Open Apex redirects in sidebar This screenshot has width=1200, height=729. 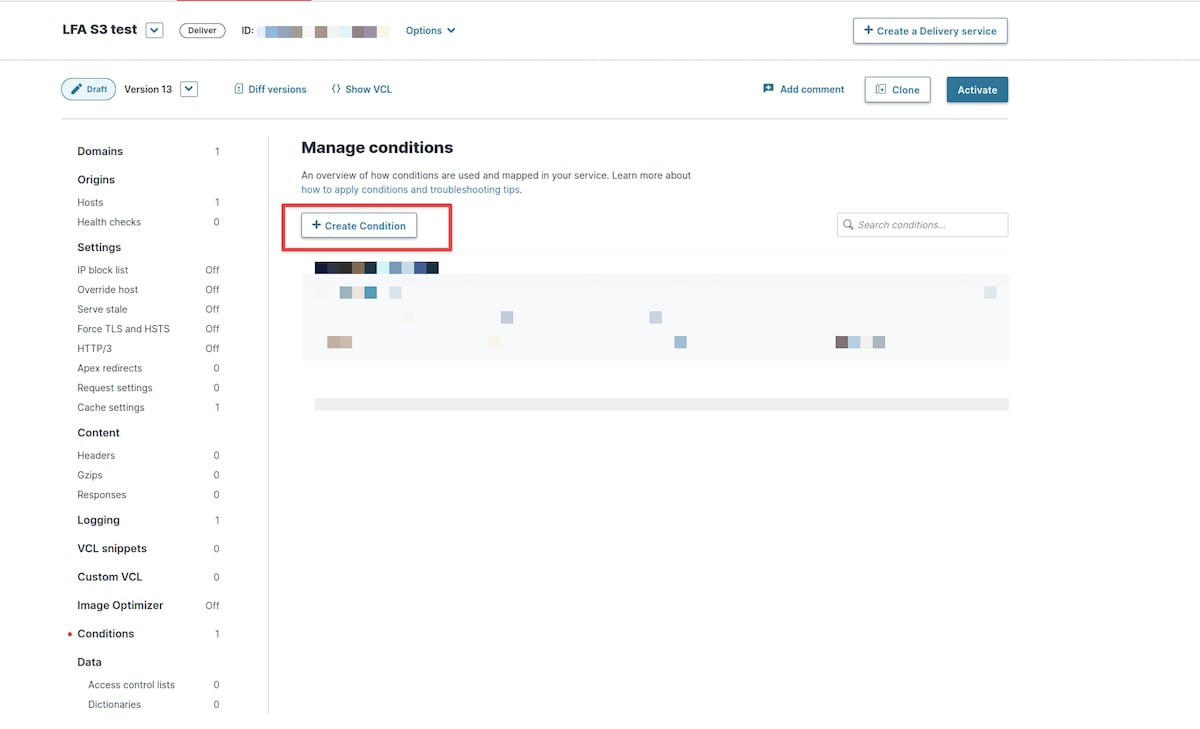pyautogui.click(x=109, y=368)
